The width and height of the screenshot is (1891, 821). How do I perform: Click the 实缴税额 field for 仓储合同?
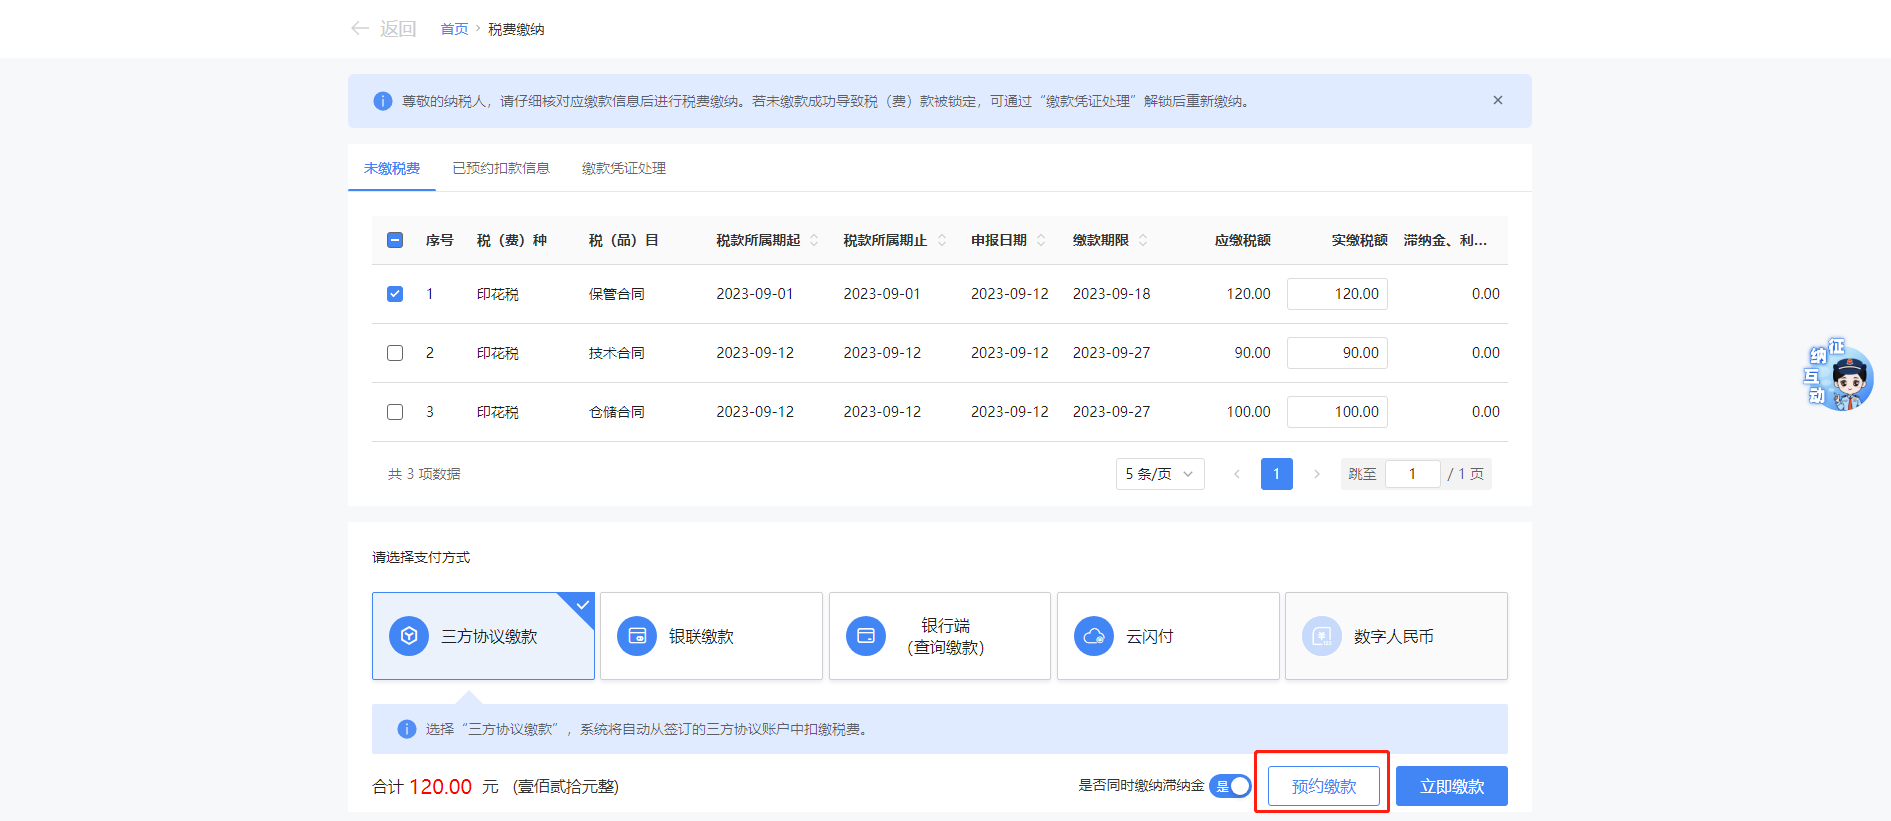click(x=1337, y=412)
